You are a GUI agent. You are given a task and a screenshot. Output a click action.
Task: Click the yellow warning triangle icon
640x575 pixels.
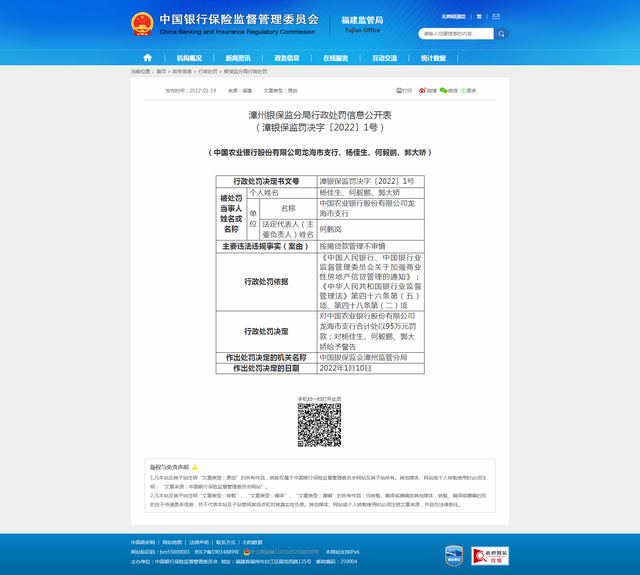(x=195, y=467)
